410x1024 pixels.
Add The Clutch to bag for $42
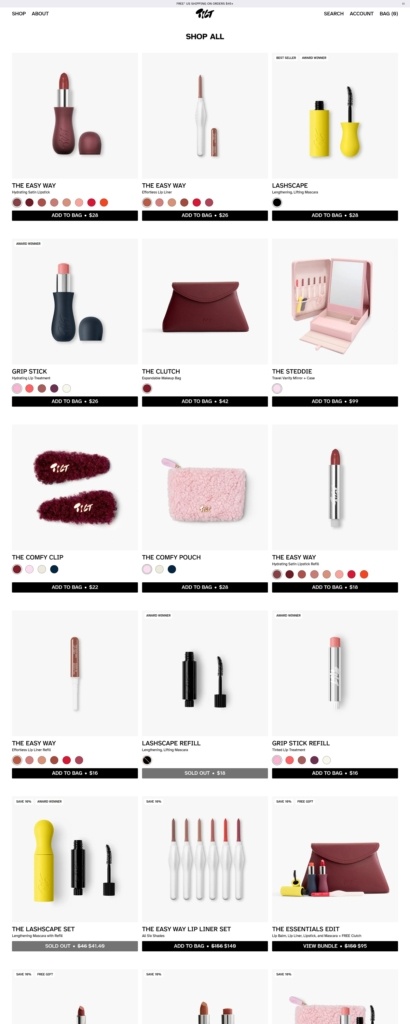point(204,402)
